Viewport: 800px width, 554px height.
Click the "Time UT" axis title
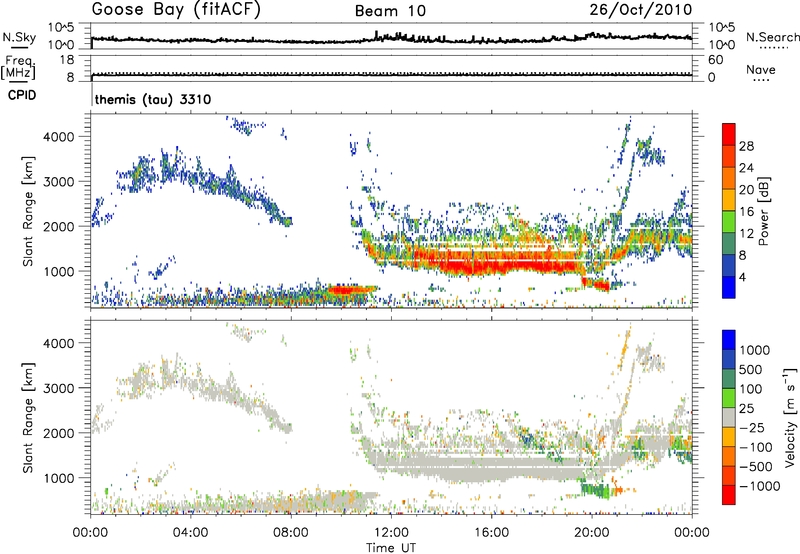point(391,548)
